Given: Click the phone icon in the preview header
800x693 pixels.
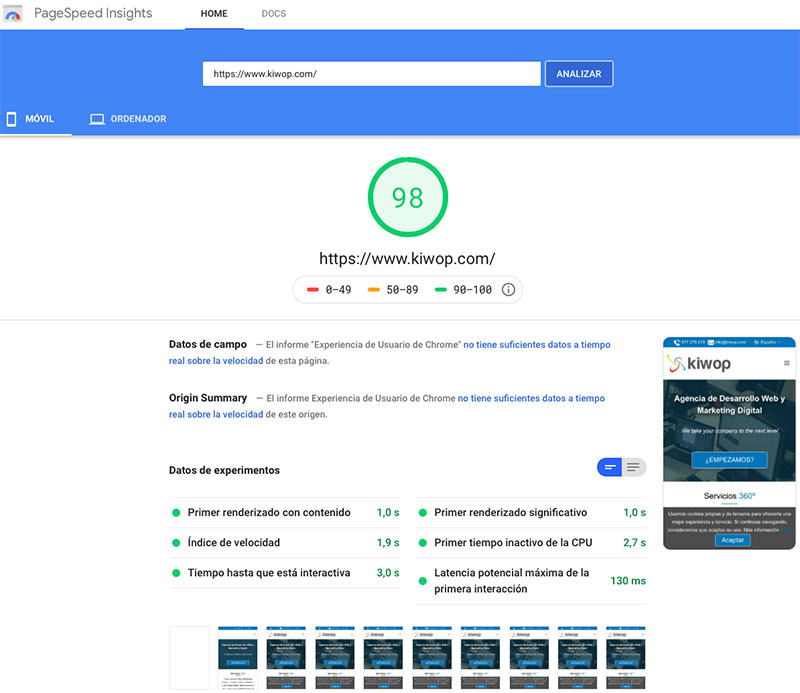Looking at the screenshot, I should pyautogui.click(x=677, y=341).
